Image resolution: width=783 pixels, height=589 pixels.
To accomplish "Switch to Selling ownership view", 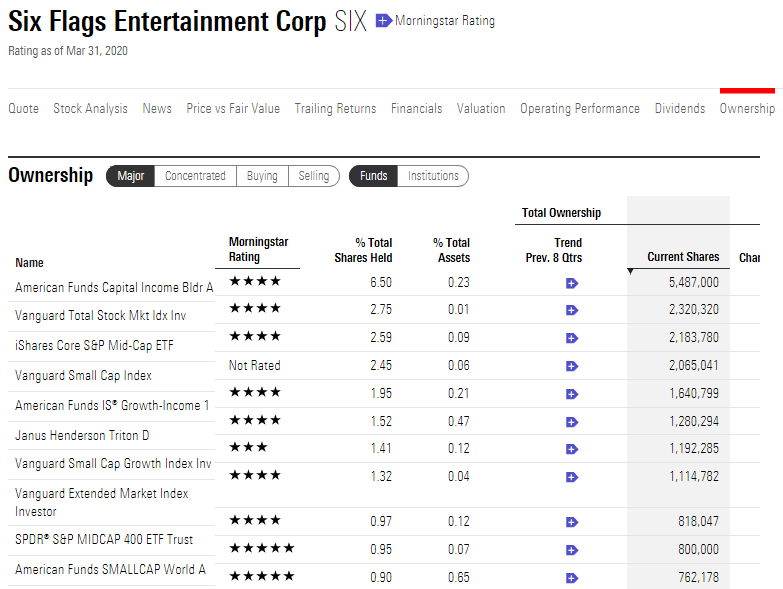I will [314, 176].
